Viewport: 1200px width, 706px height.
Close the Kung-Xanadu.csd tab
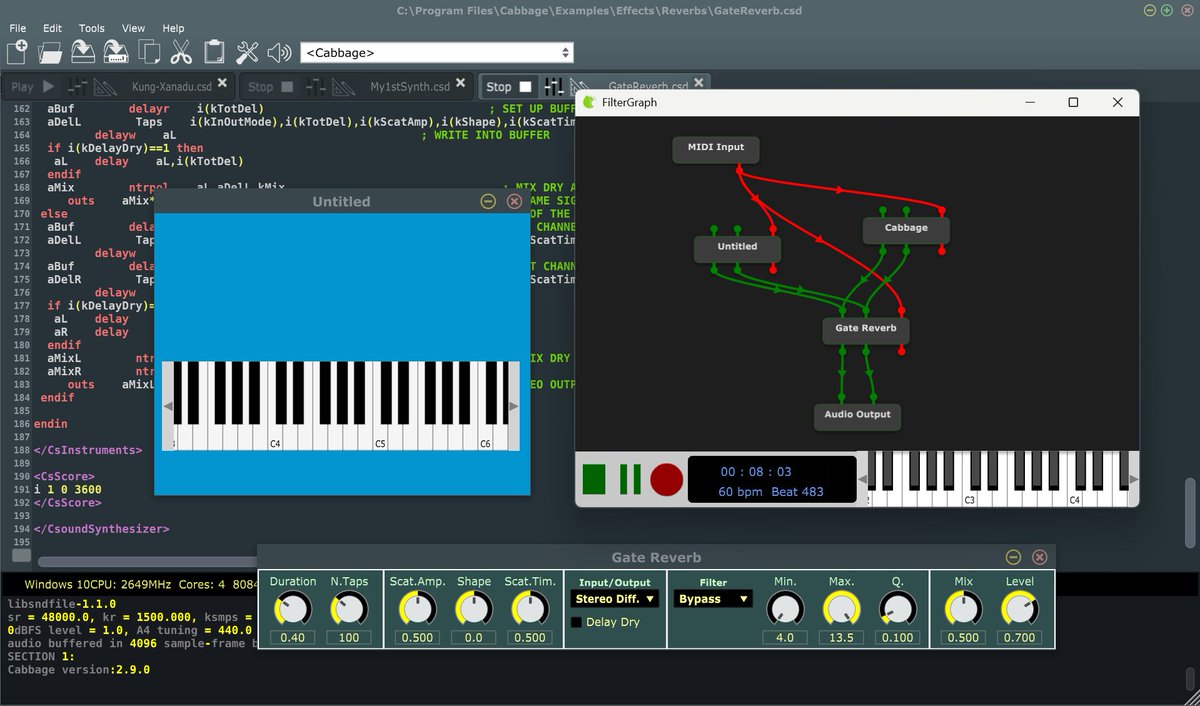click(222, 84)
